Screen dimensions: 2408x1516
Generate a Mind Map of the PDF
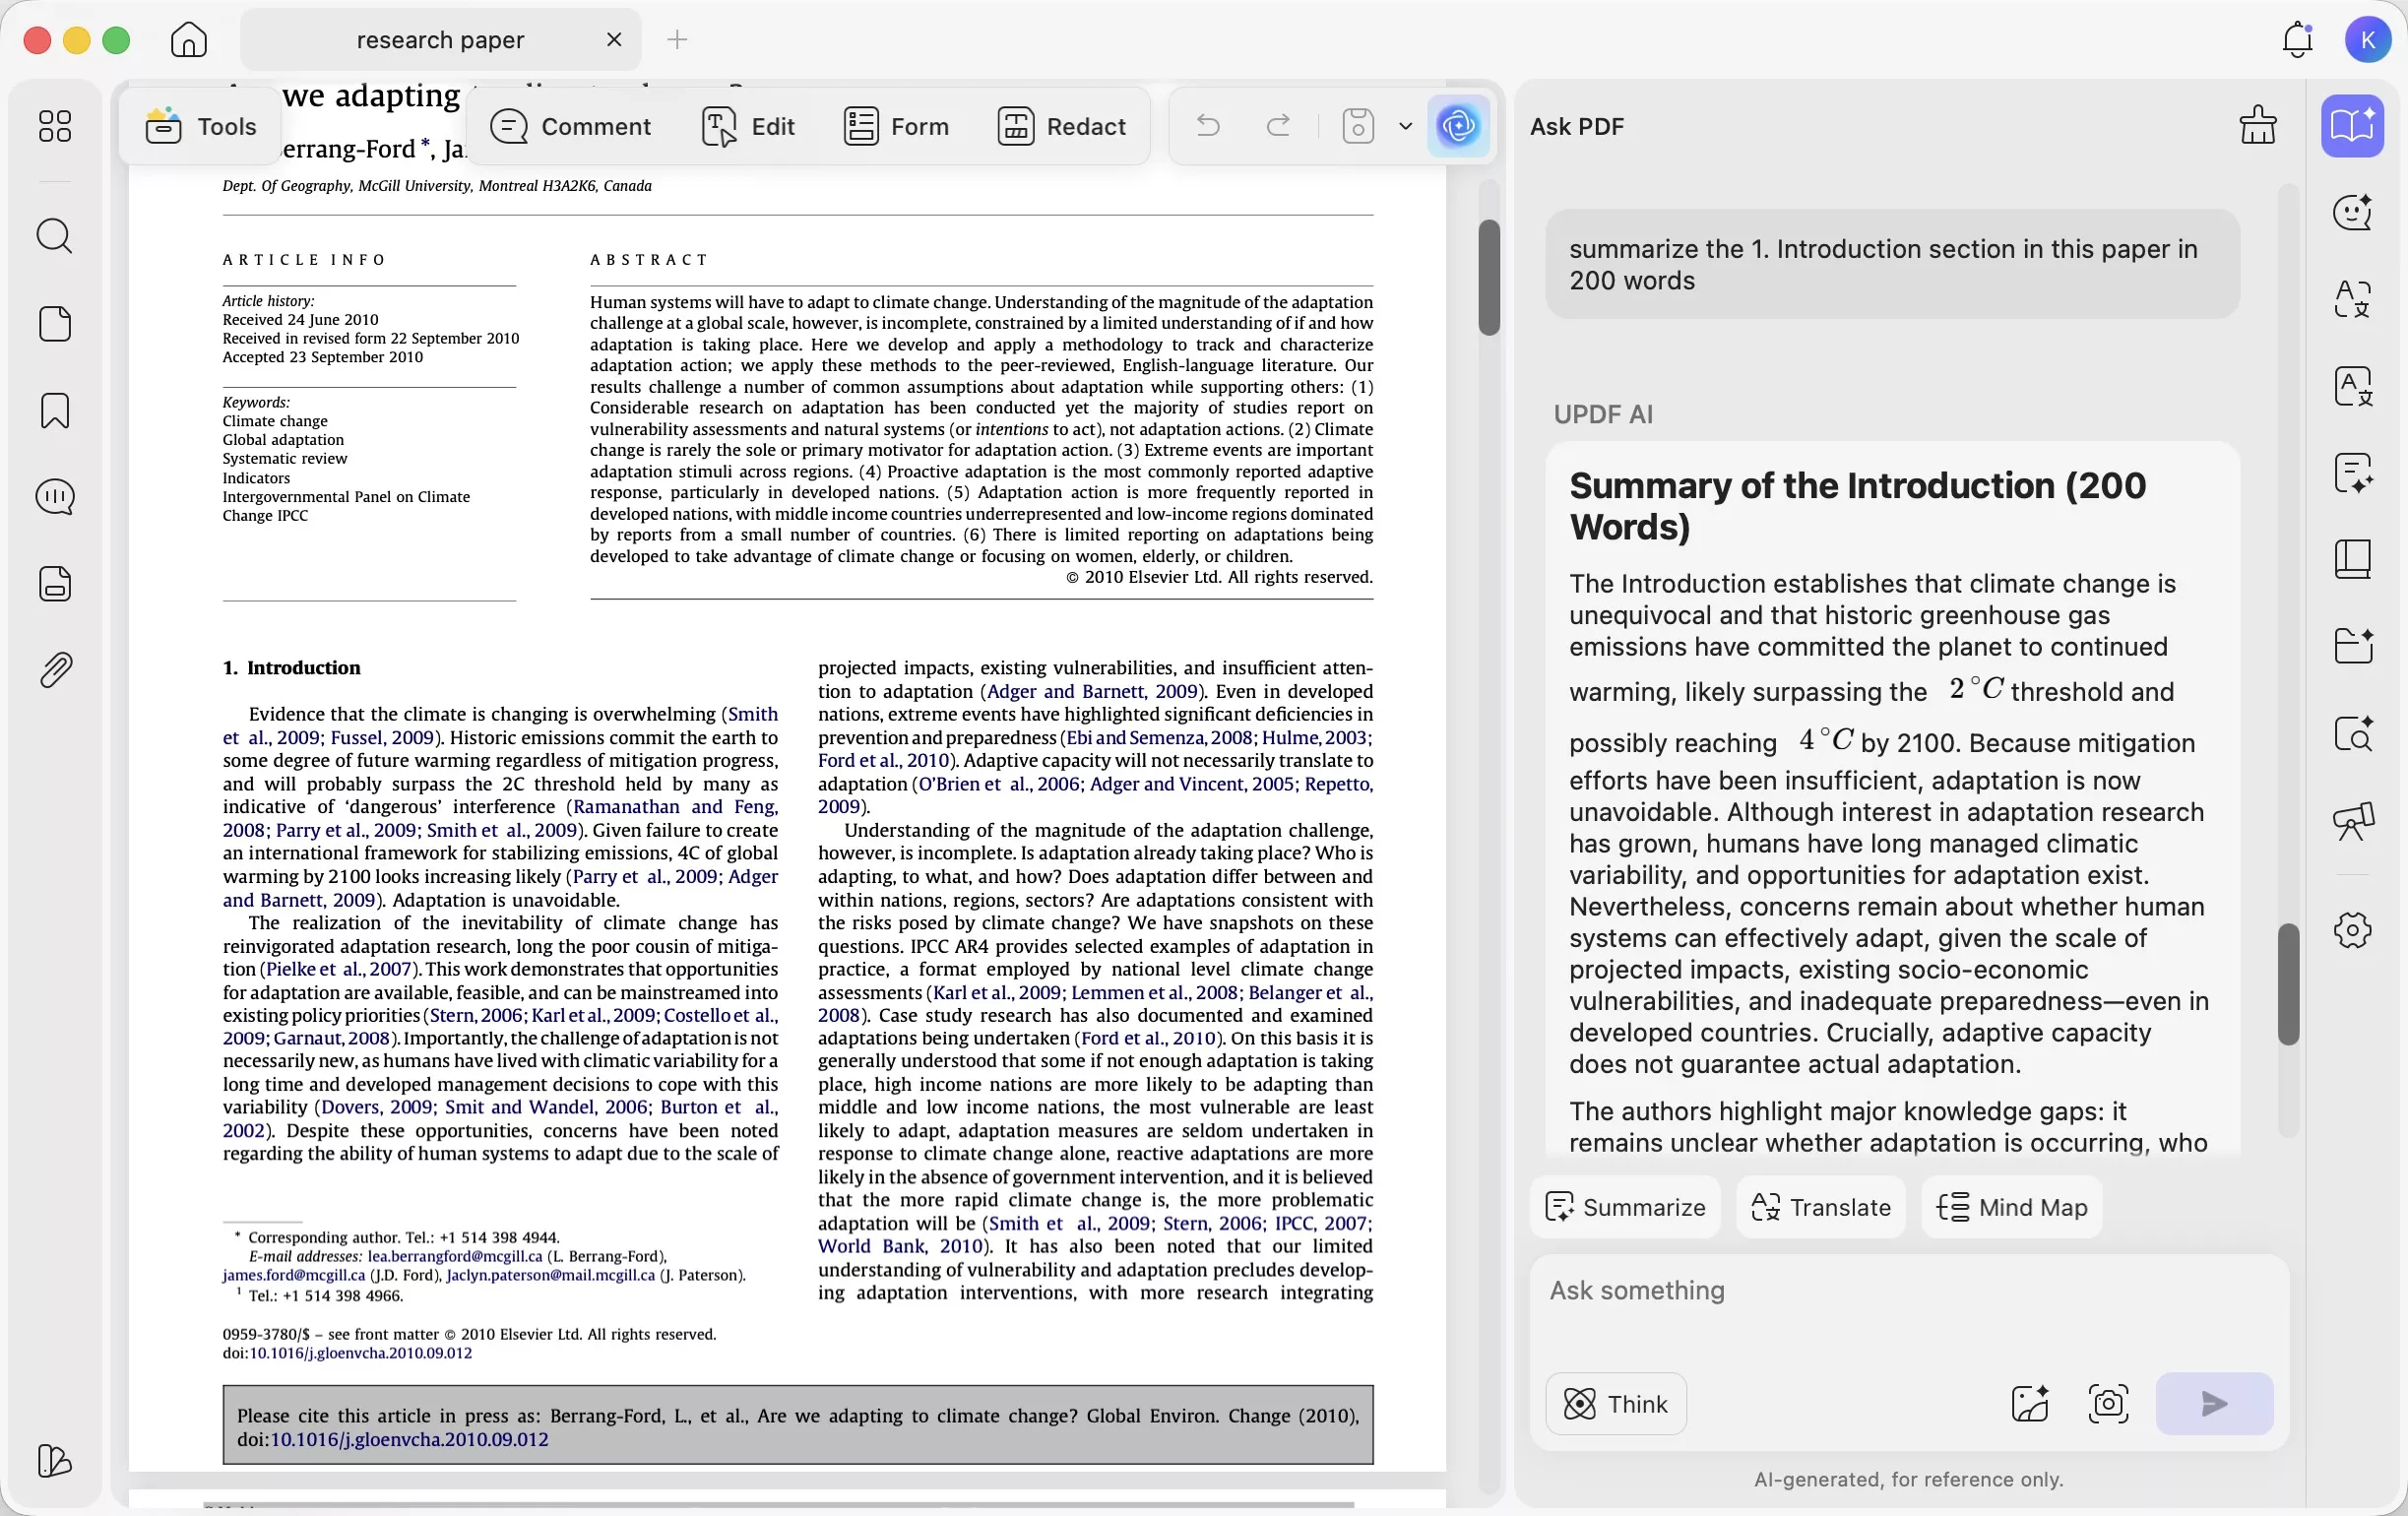tap(2012, 1207)
